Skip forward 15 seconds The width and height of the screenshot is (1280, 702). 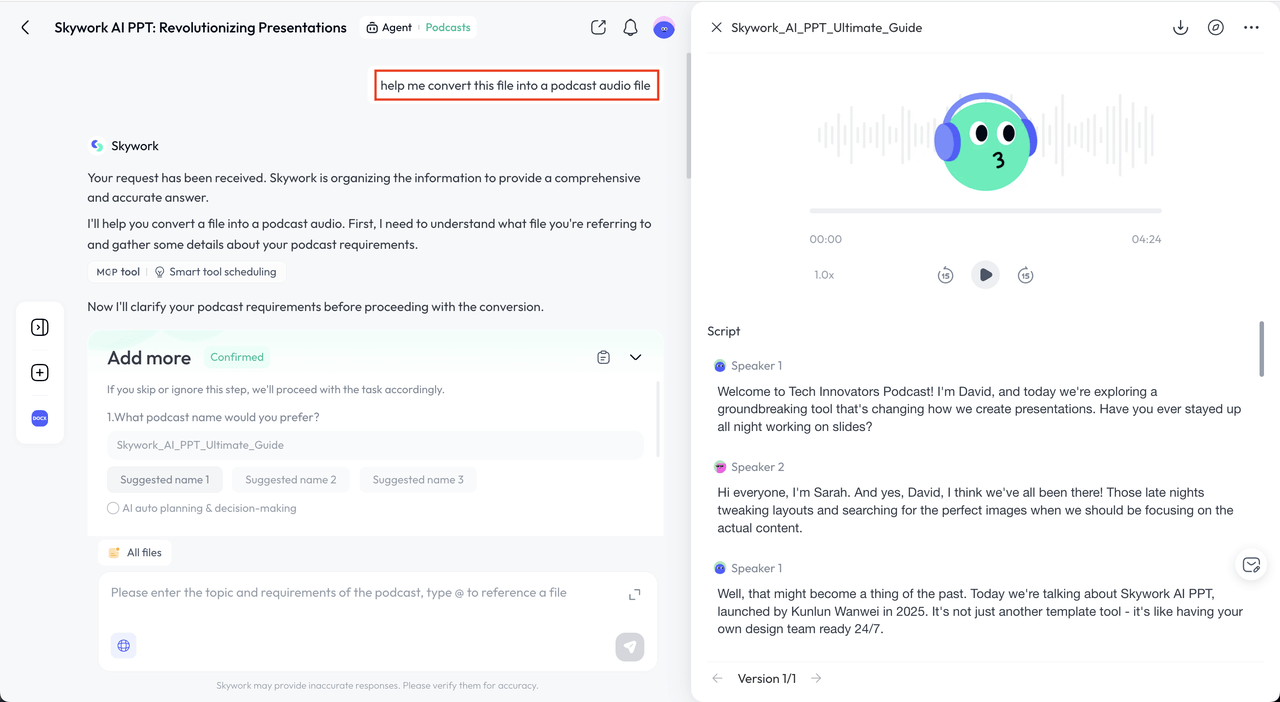click(1025, 275)
